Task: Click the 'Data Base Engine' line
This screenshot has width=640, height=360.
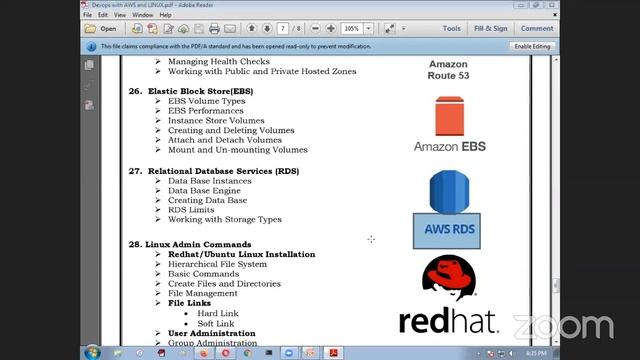Action: coord(204,191)
